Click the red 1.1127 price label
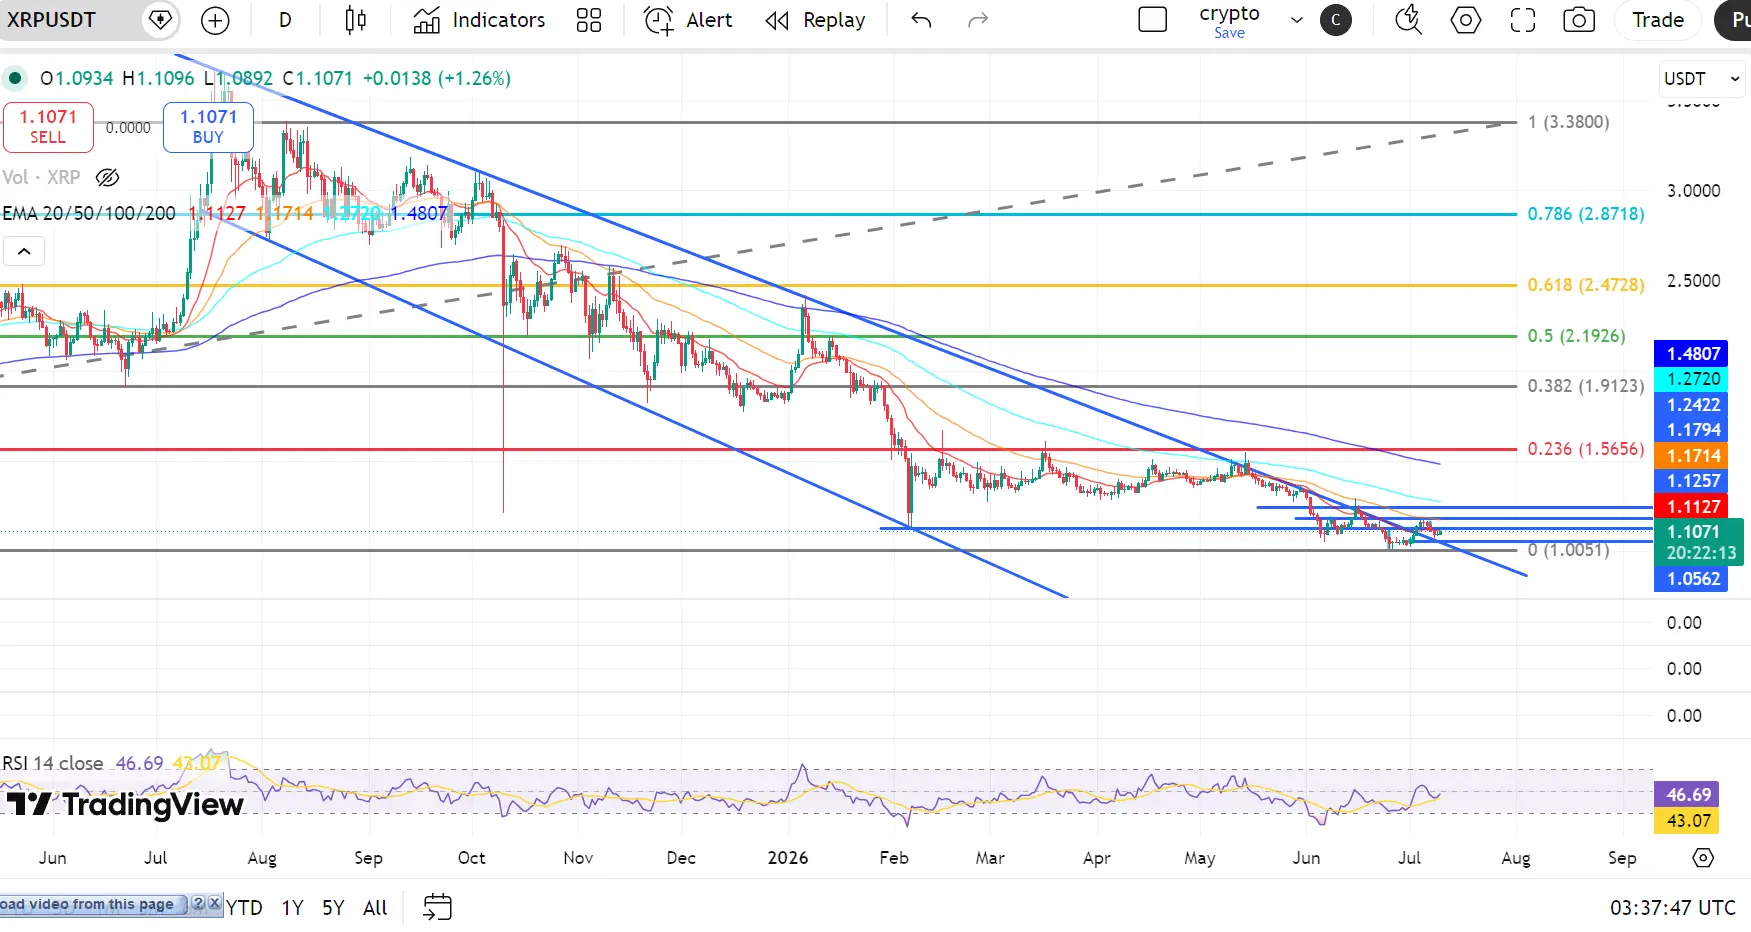The height and width of the screenshot is (932, 1751). 1691,507
